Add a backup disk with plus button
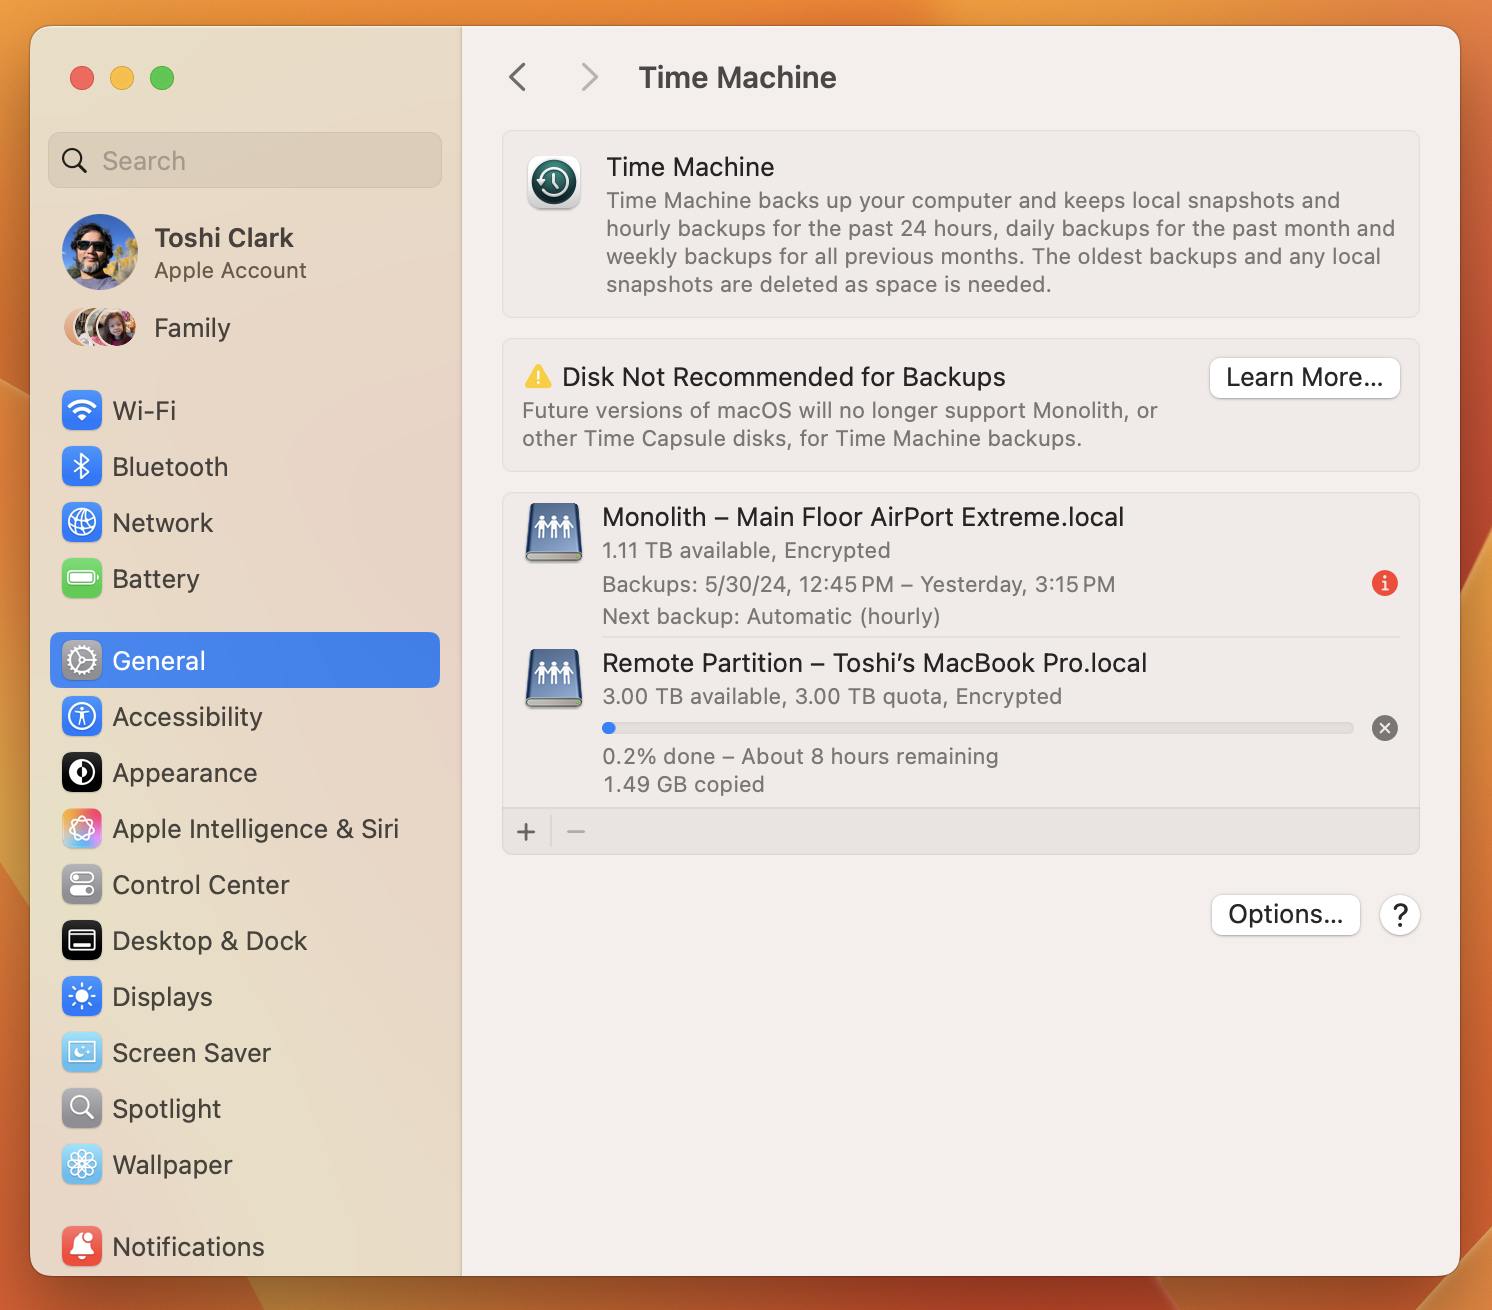Viewport: 1492px width, 1310px height. tap(526, 831)
